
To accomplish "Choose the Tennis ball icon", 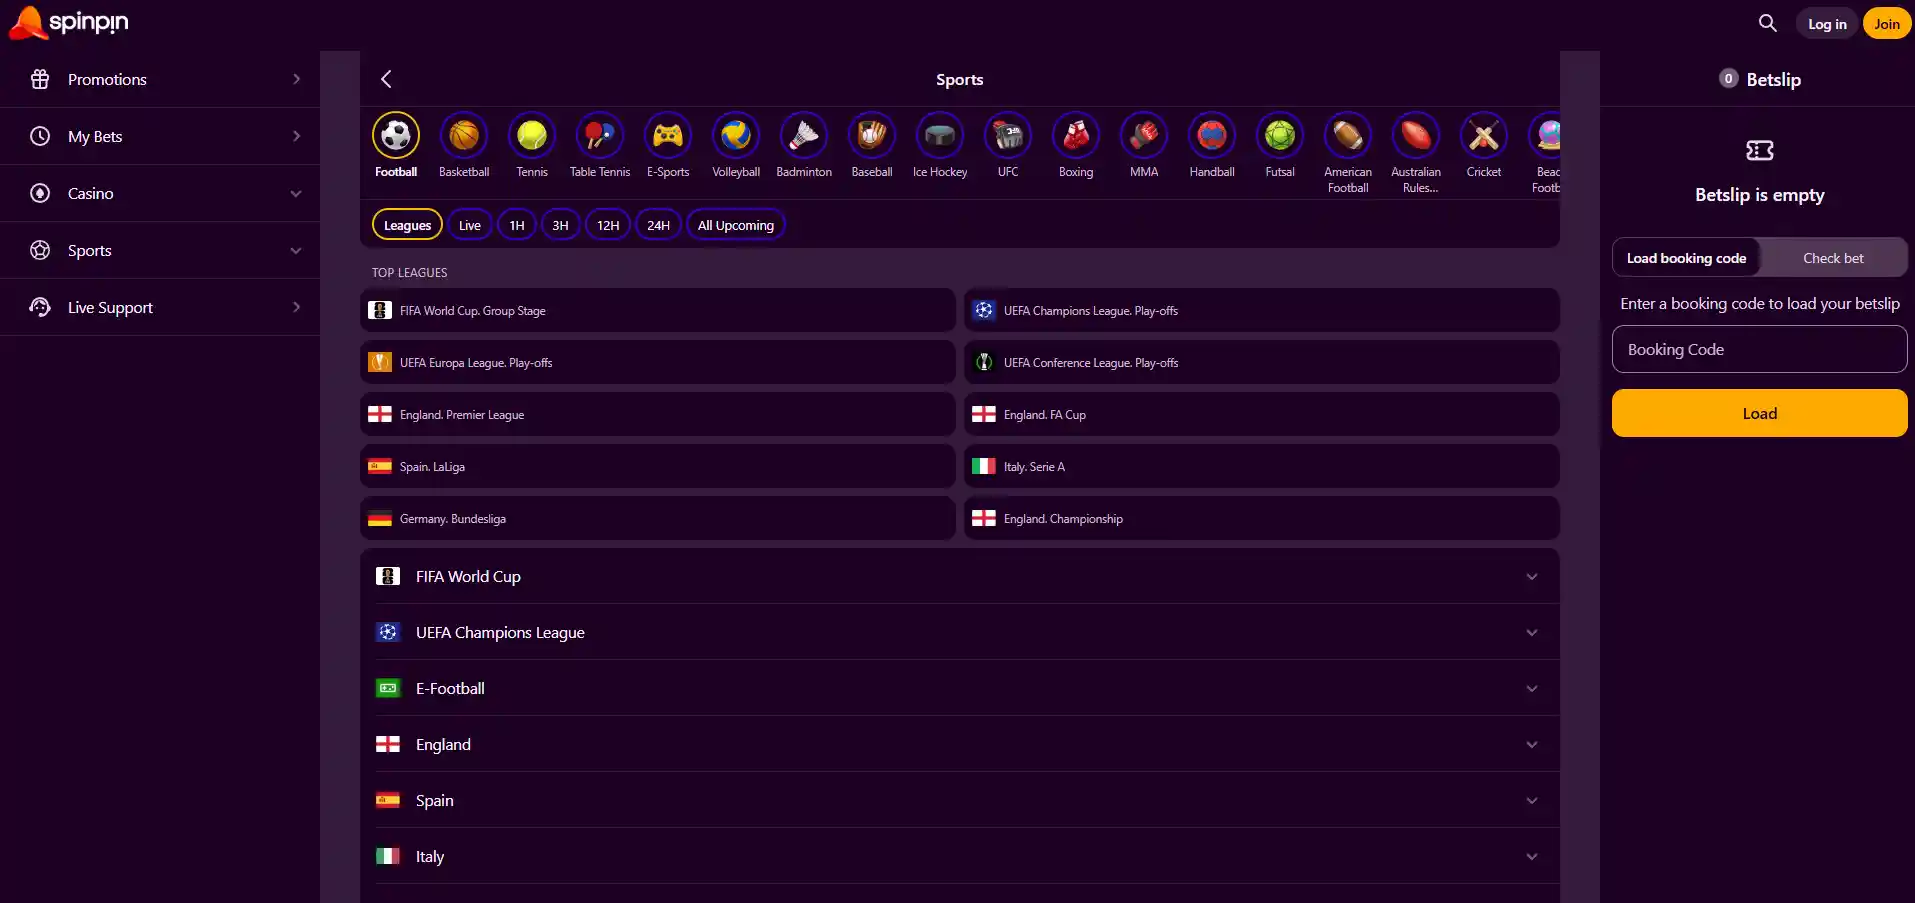I will coord(532,135).
